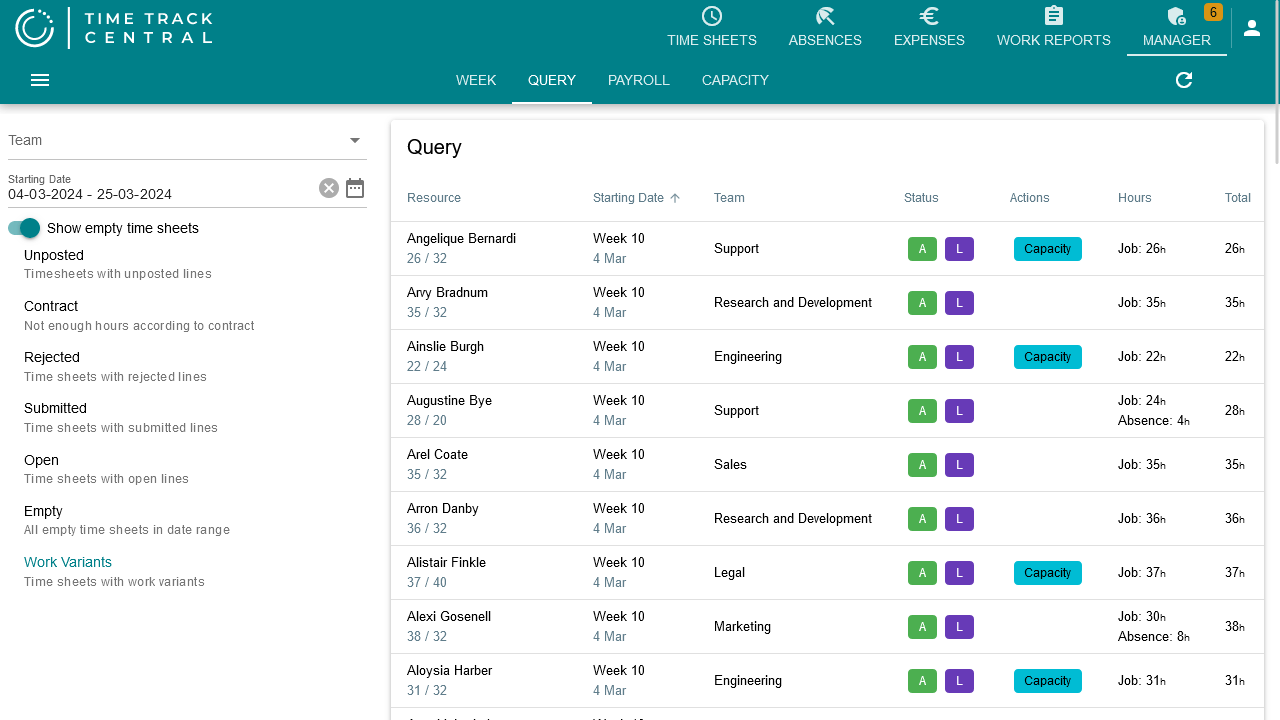
Task: Click the Total column header
Action: [x=1238, y=198]
